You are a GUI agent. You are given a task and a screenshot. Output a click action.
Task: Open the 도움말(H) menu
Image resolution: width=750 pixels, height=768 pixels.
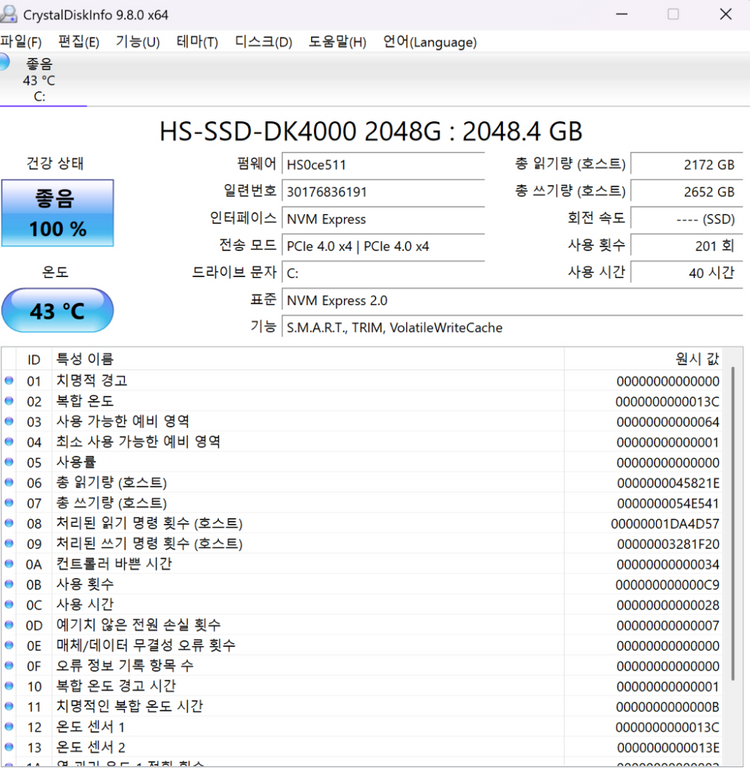[x=337, y=42]
